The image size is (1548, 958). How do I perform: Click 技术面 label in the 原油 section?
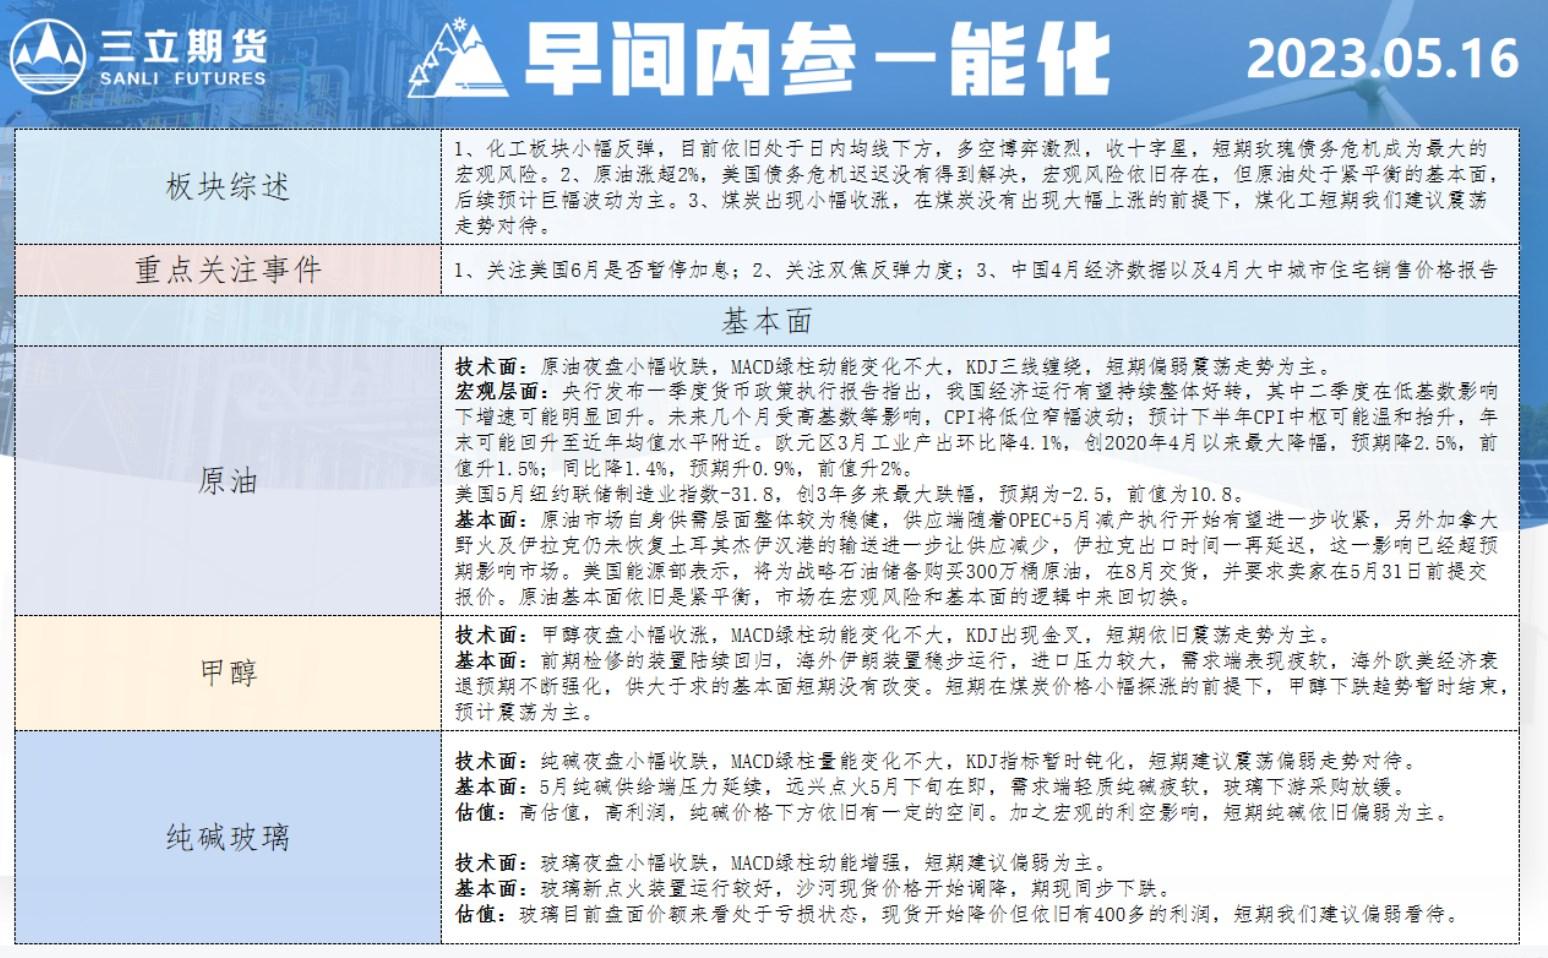coord(486,366)
